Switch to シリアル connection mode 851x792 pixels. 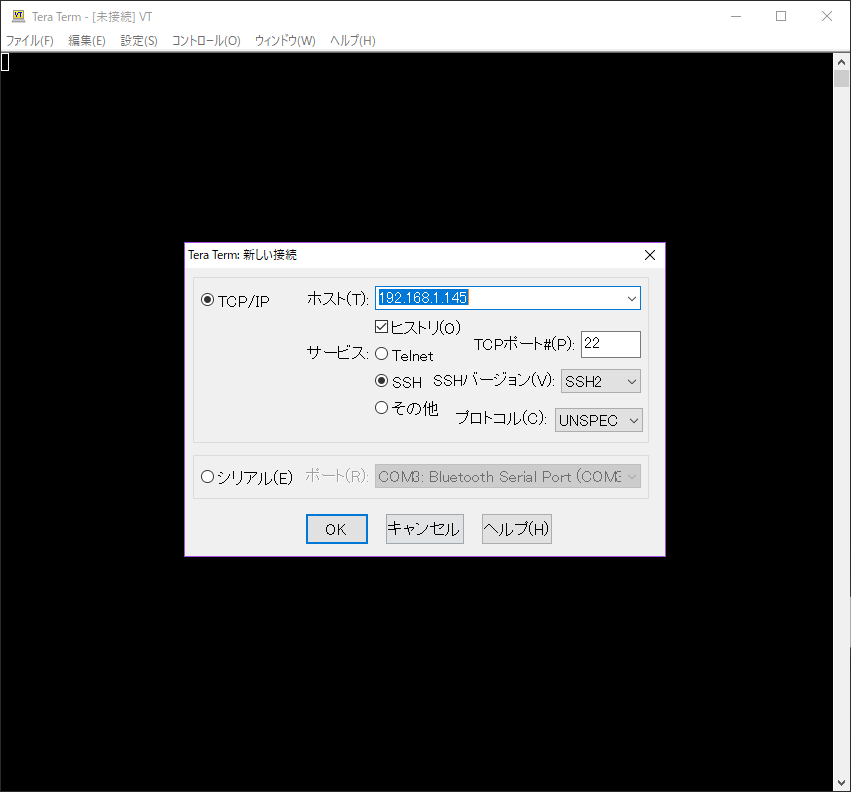tap(208, 477)
